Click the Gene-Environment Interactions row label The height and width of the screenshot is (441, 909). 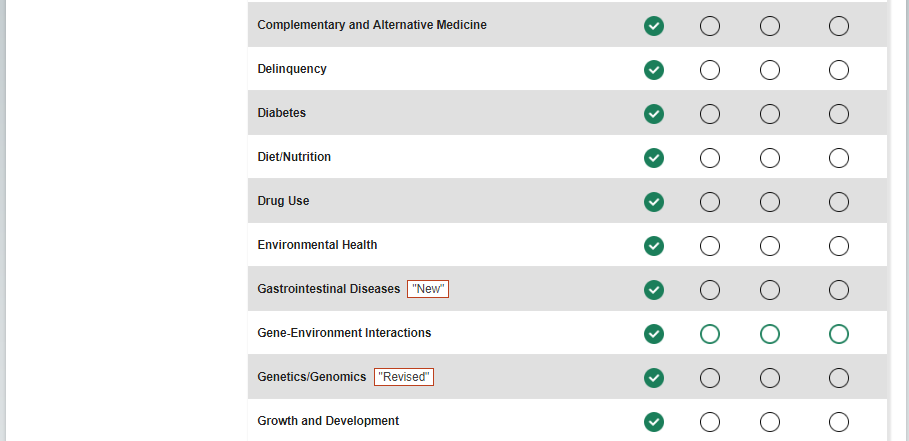pyautogui.click(x=344, y=333)
